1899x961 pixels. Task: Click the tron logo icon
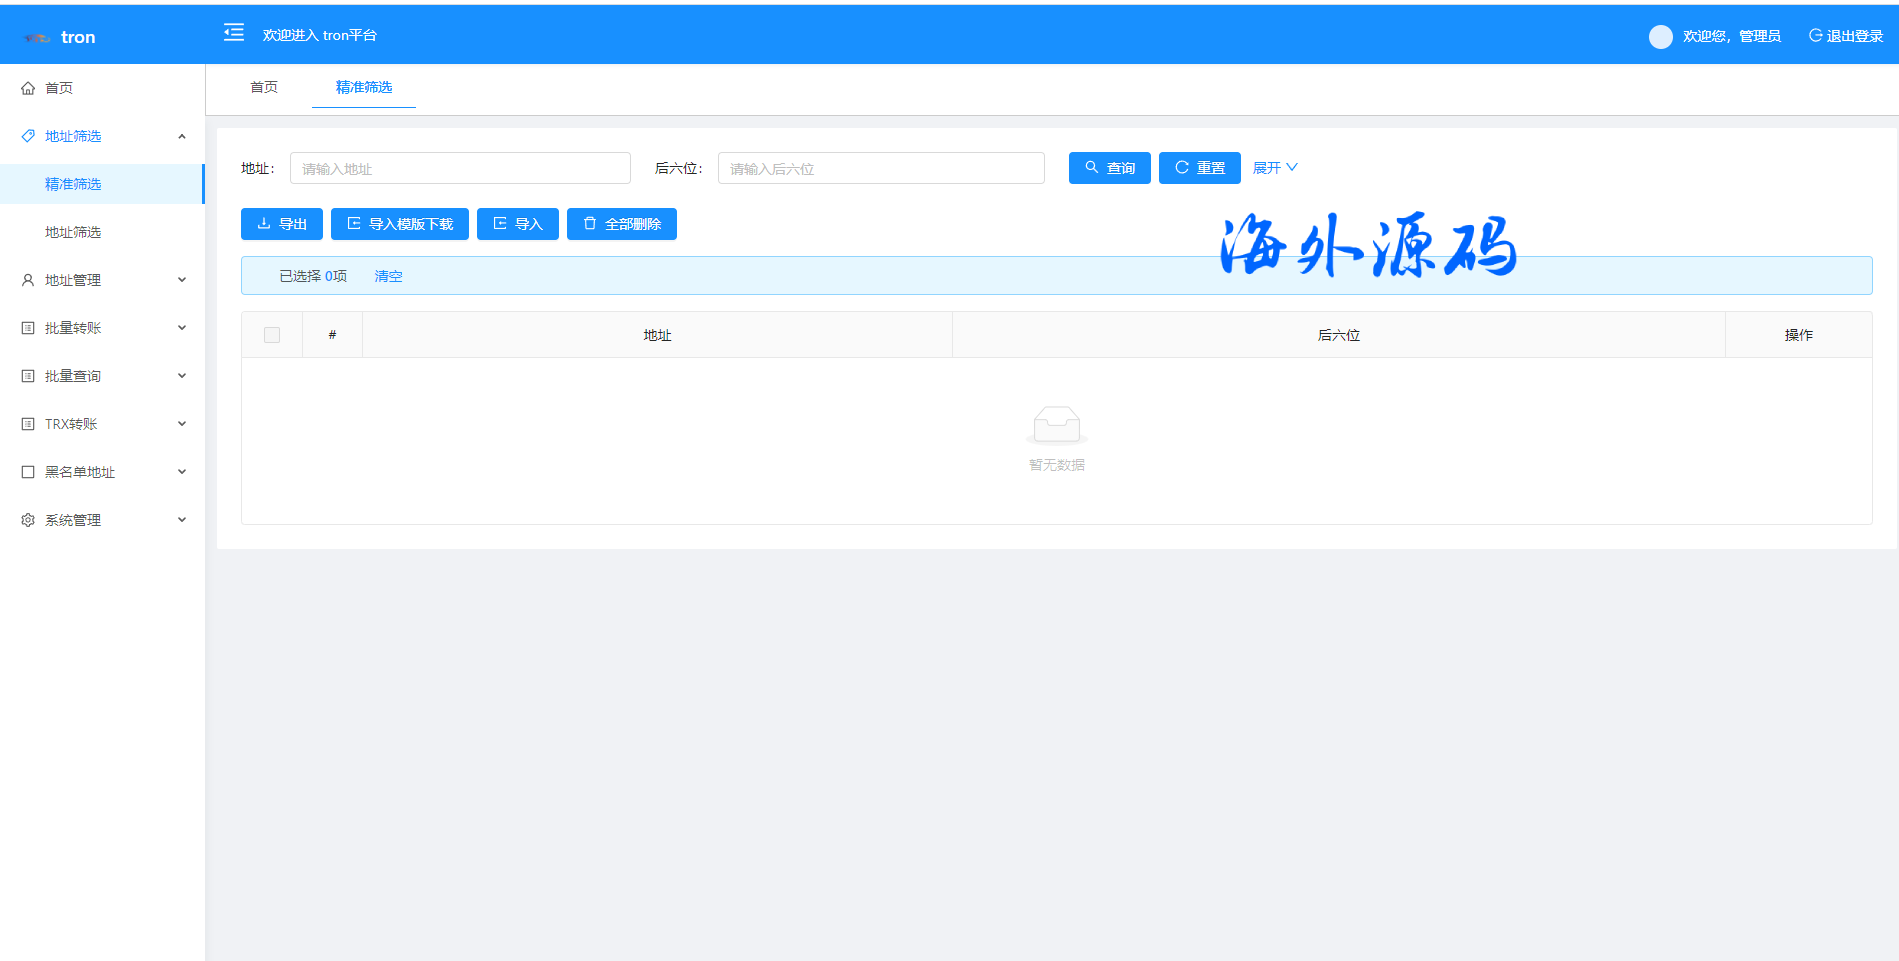point(37,38)
